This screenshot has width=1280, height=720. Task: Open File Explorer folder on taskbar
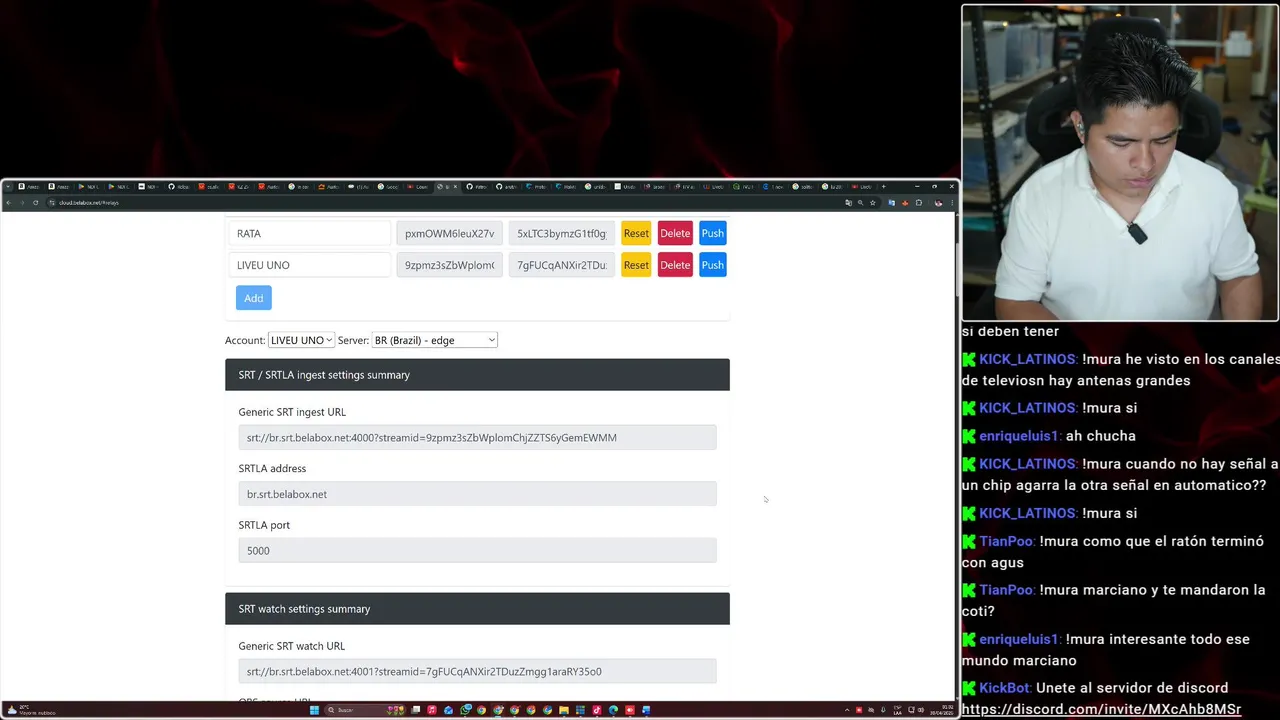(563, 710)
